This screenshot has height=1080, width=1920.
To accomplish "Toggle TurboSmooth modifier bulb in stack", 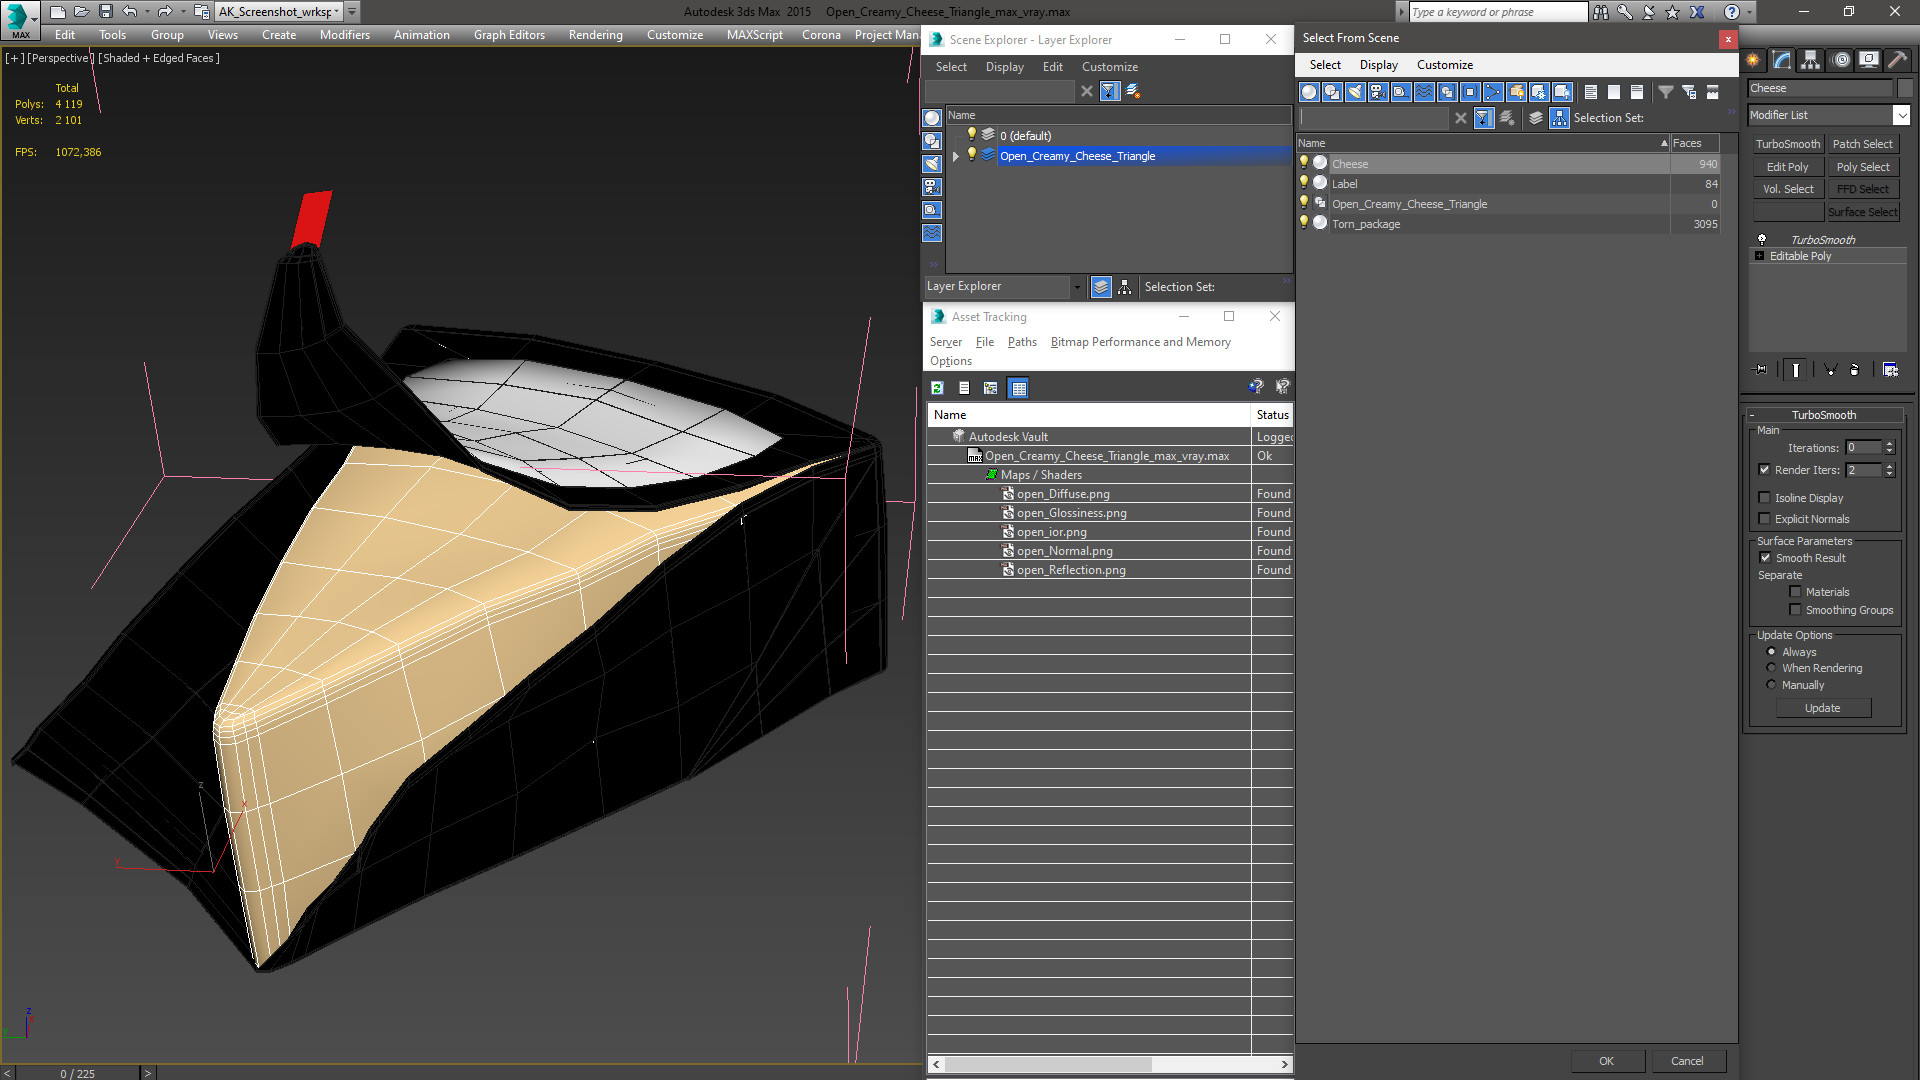I will (1762, 239).
